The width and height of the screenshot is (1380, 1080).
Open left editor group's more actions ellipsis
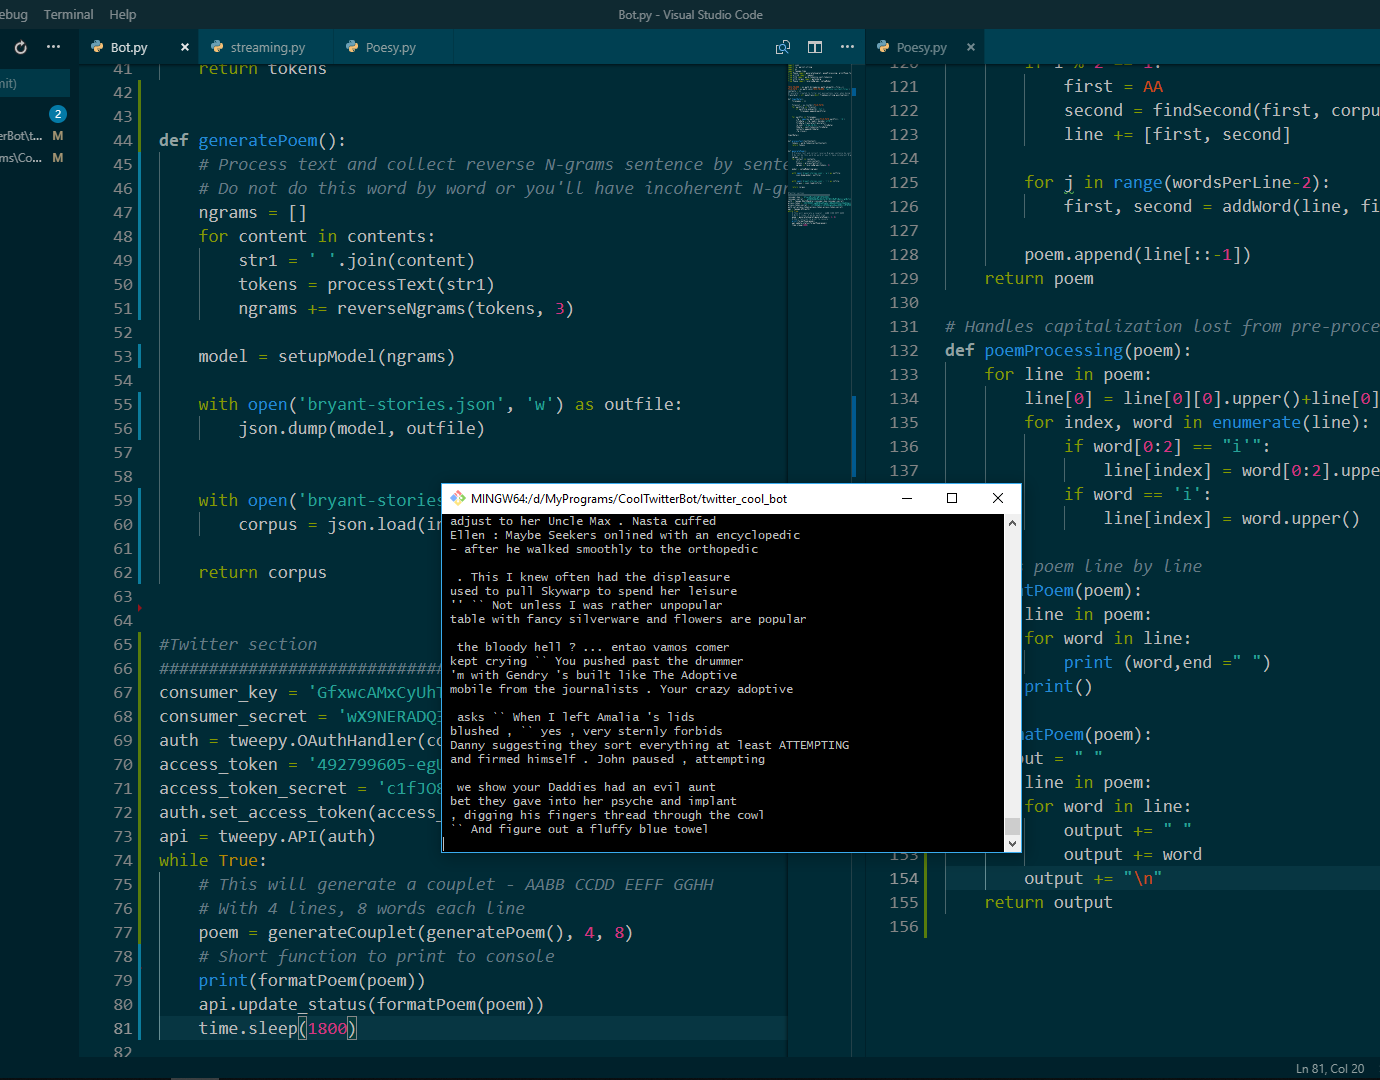[x=847, y=47]
